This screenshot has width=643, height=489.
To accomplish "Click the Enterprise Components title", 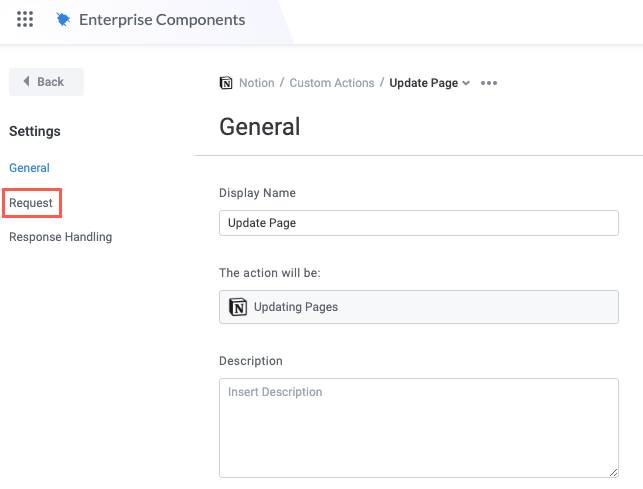I will coord(162,20).
